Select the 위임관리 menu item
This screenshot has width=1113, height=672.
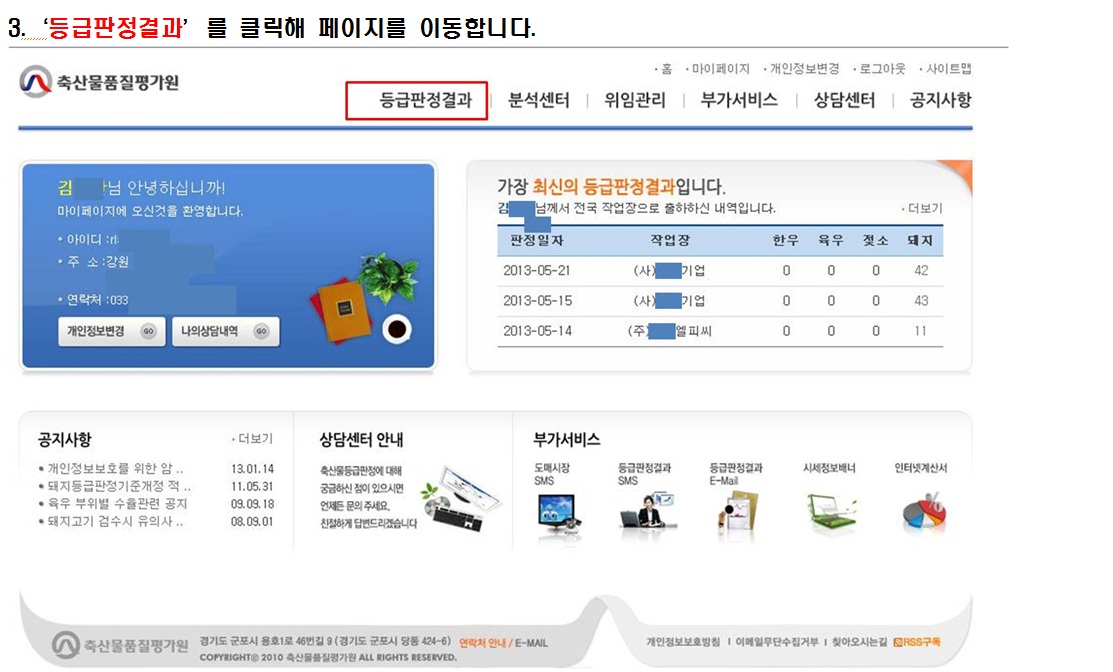(634, 100)
